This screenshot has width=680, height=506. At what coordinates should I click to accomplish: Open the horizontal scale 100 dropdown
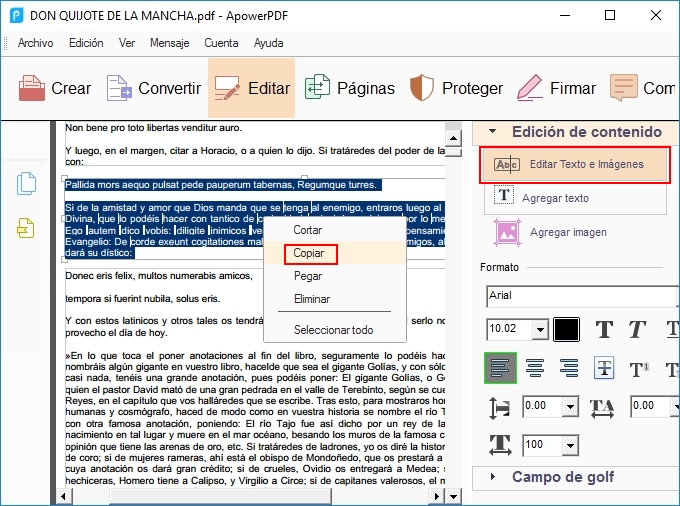click(x=570, y=446)
